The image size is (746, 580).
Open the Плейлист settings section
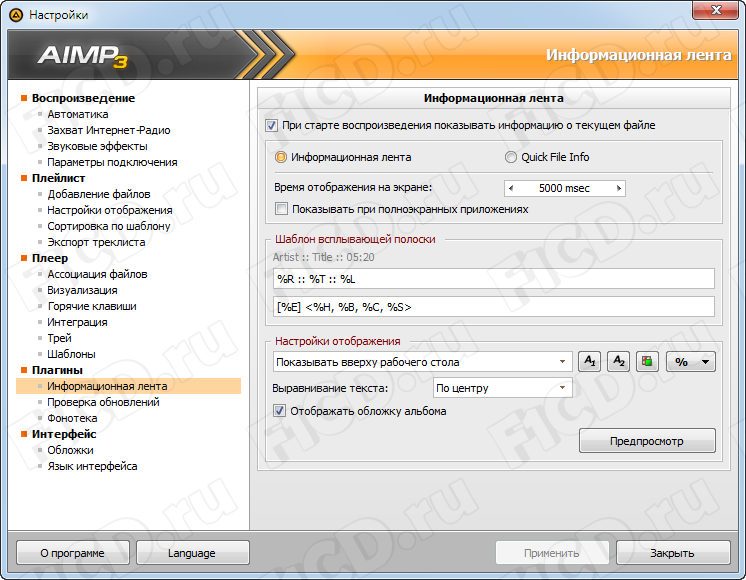tap(59, 178)
